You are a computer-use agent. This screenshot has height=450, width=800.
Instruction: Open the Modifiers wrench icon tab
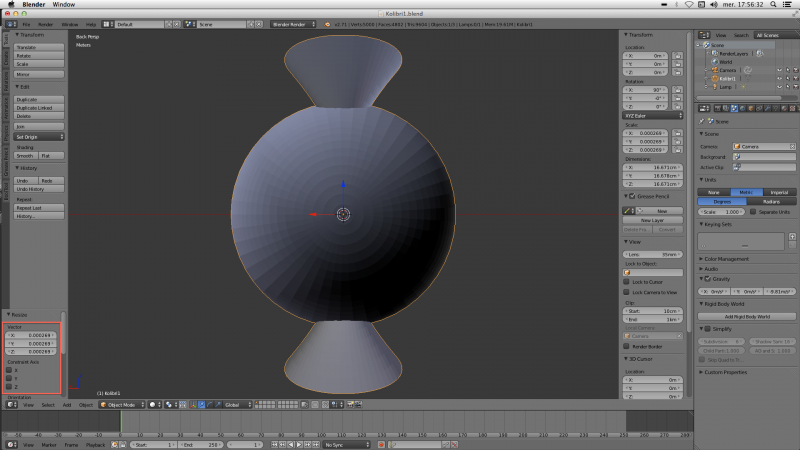pos(768,108)
